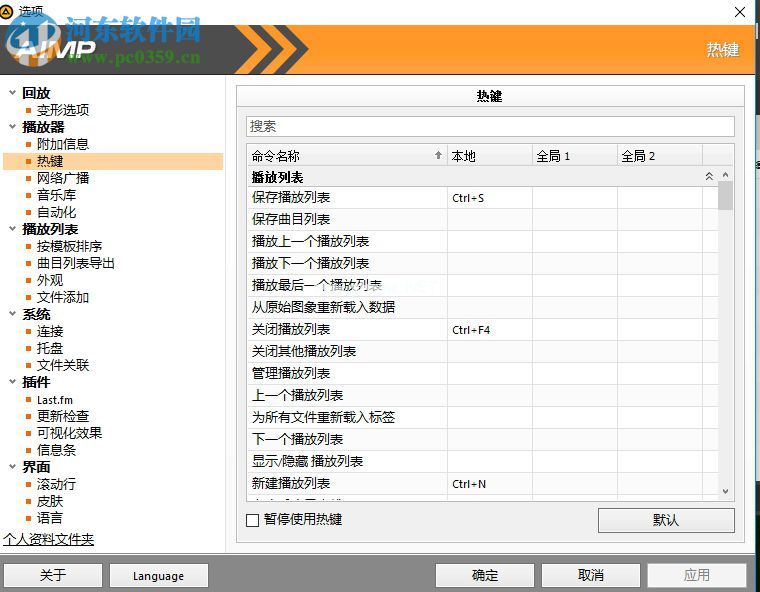This screenshot has height=592, width=760.
Task: Select the 保存播放列表 command row
Action: point(482,198)
